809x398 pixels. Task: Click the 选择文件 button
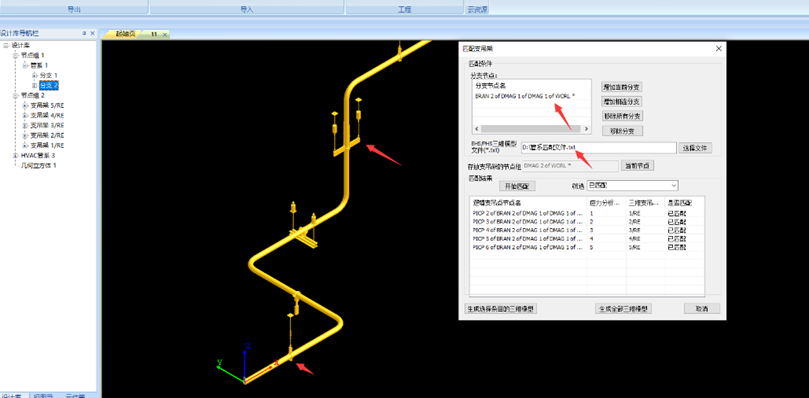coord(695,148)
